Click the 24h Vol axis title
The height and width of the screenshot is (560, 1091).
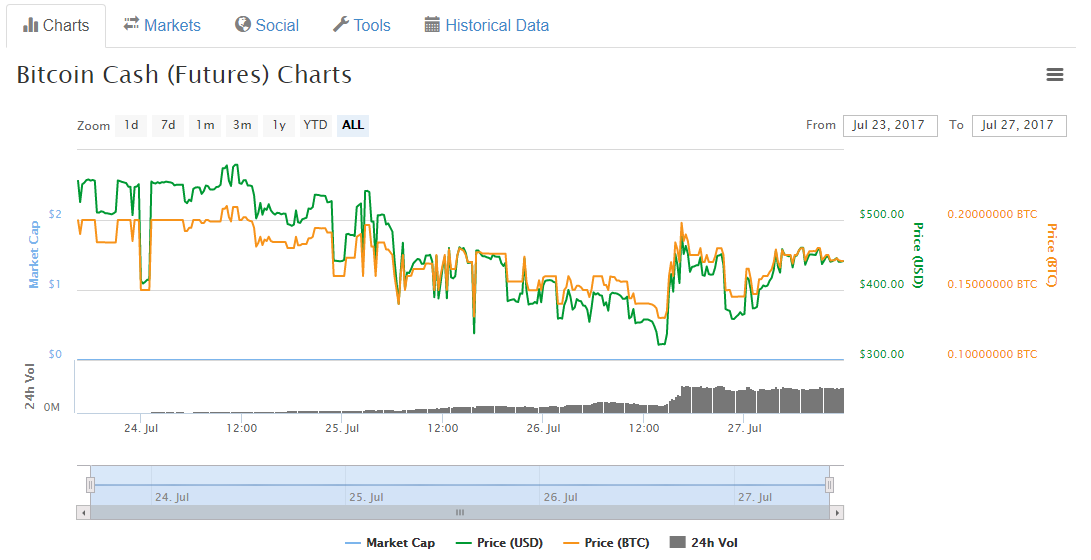point(30,386)
